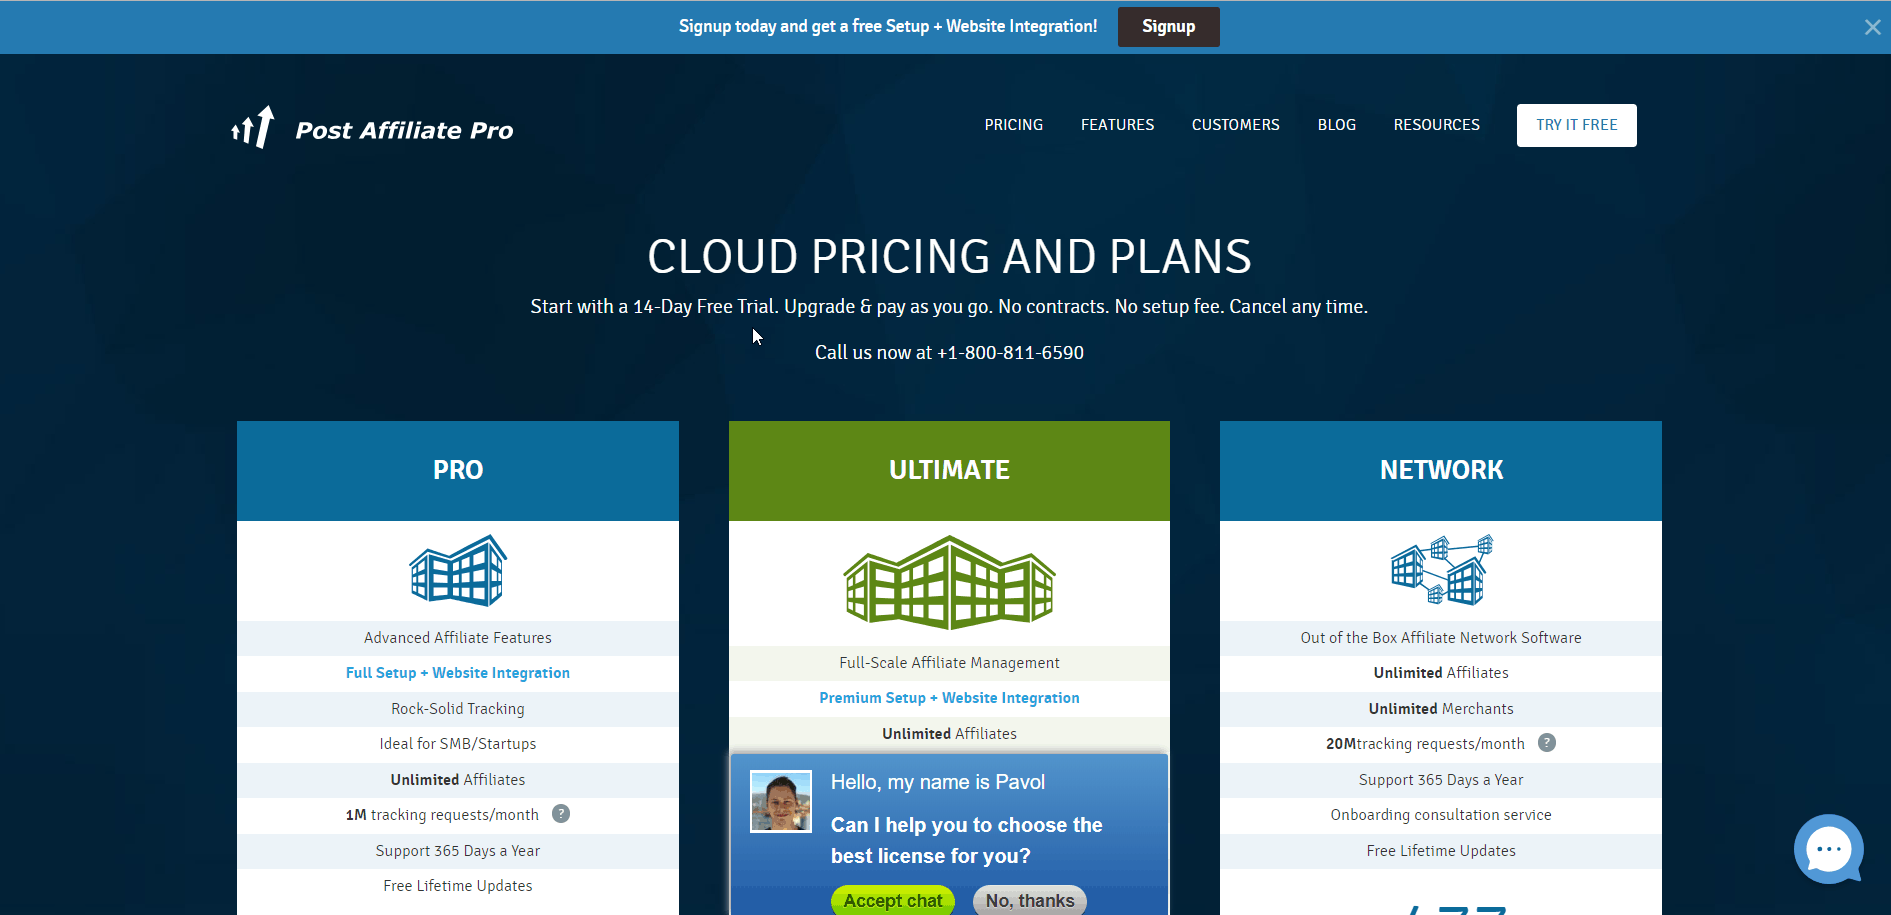Click 'Onboarding consultation service' row
Viewport: 1891px width, 915px height.
tap(1441, 815)
